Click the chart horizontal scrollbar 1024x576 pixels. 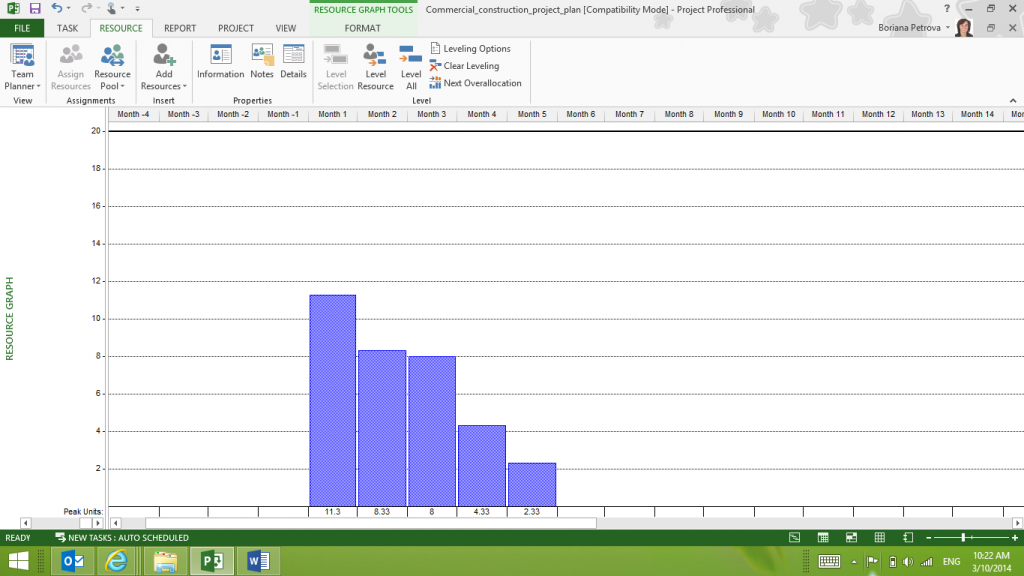371,523
